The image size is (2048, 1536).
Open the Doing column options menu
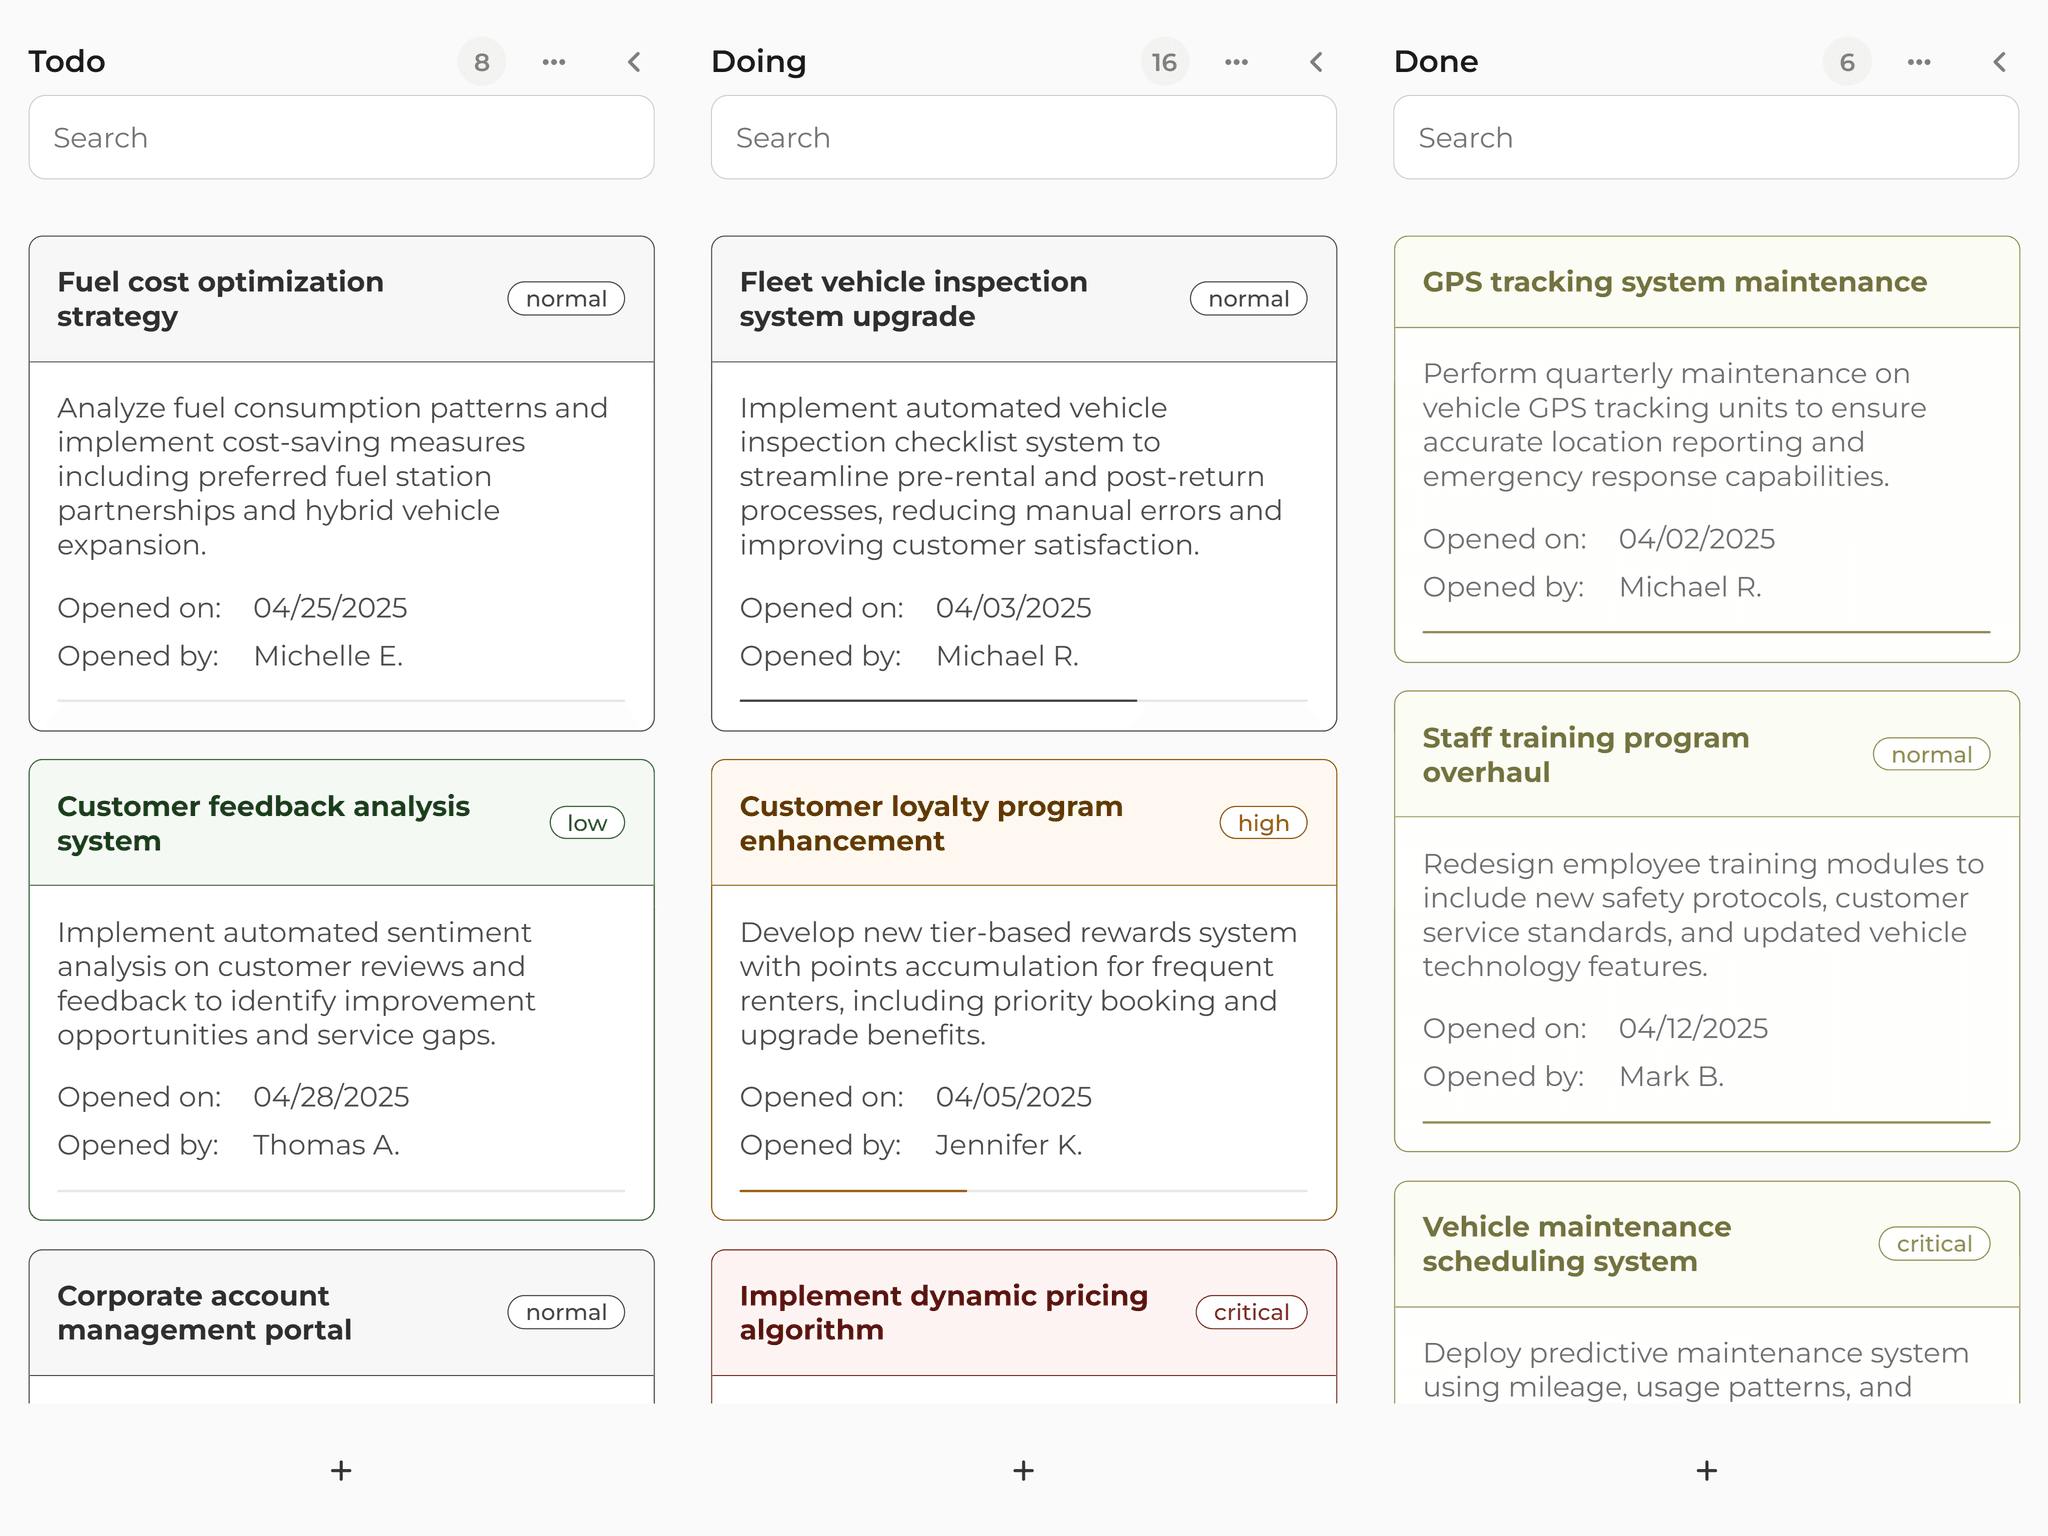point(1236,61)
